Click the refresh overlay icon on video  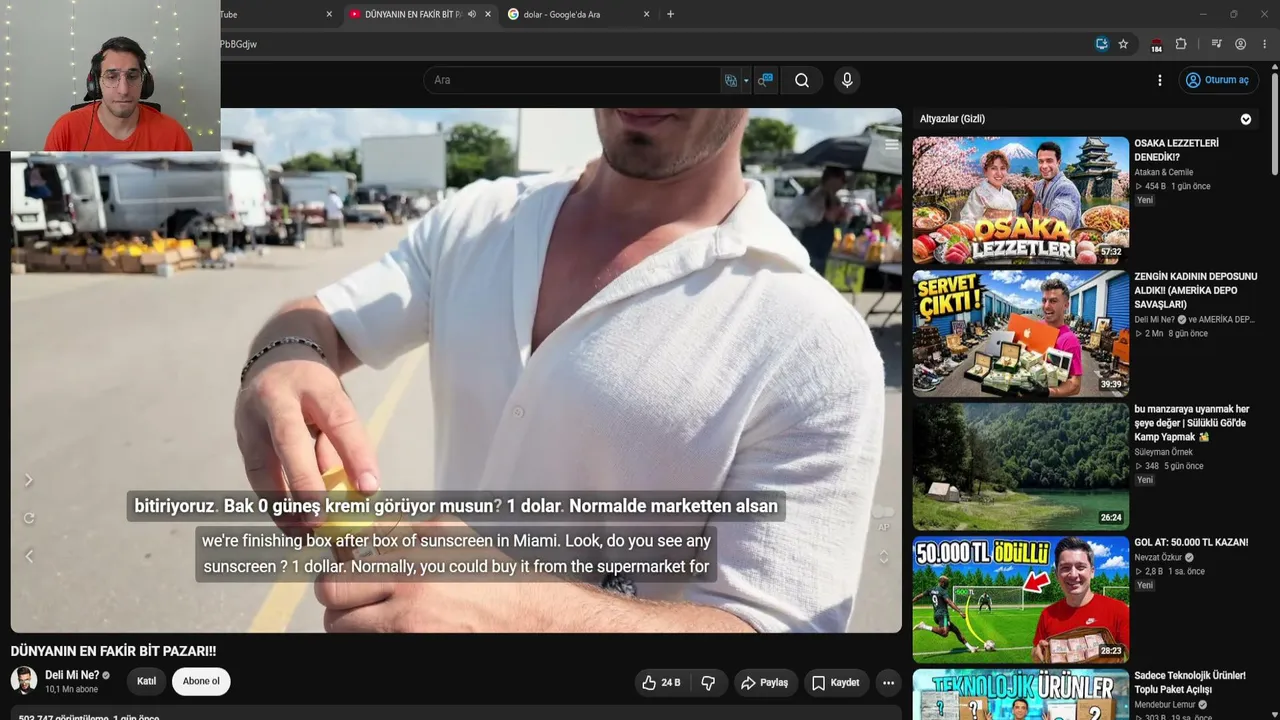coord(29,518)
